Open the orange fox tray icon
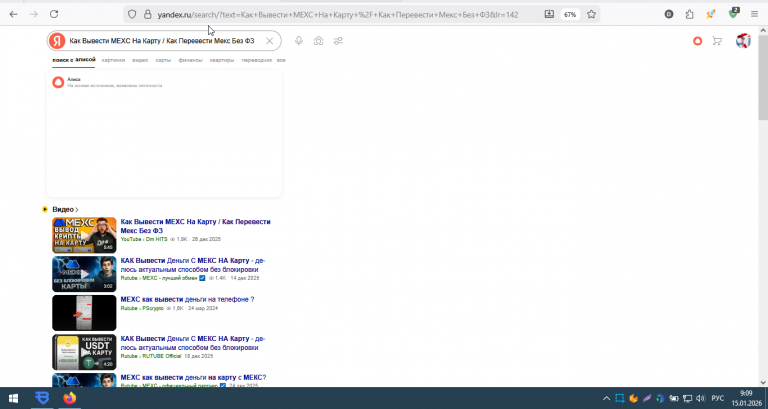768x409 pixels. 633,398
